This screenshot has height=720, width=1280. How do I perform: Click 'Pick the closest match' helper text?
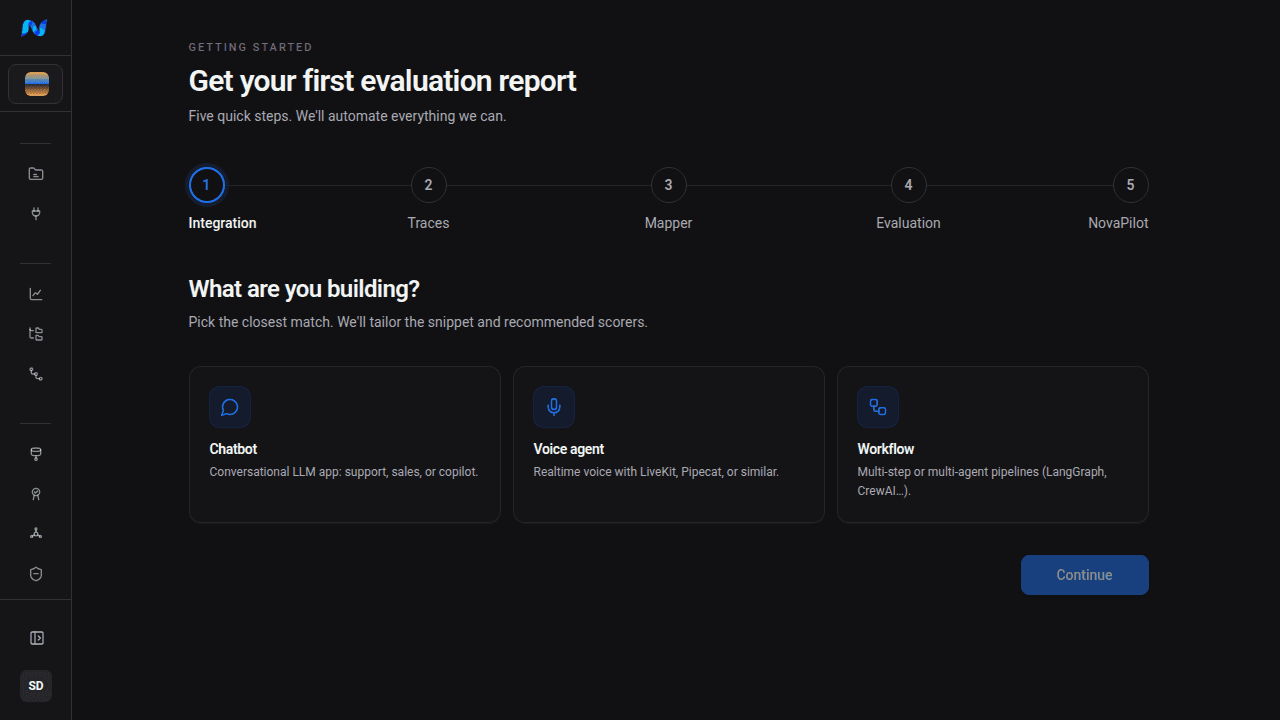[x=418, y=322]
